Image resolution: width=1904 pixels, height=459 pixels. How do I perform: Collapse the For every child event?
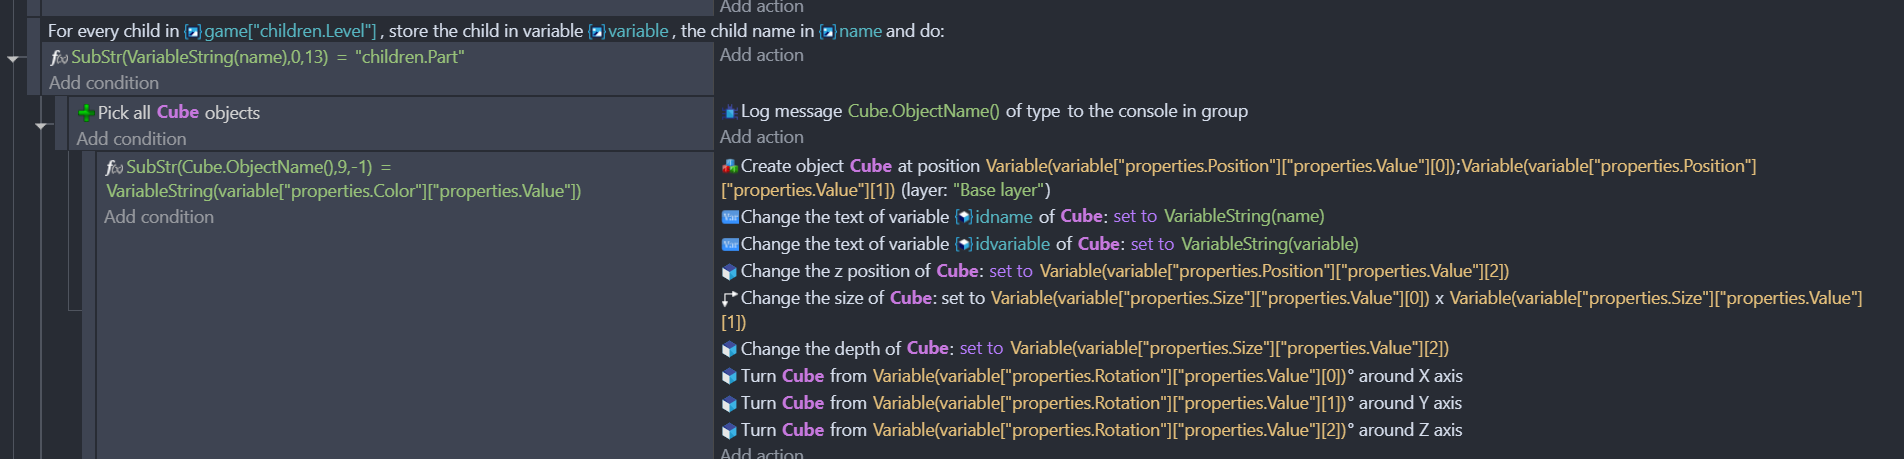pos(14,59)
